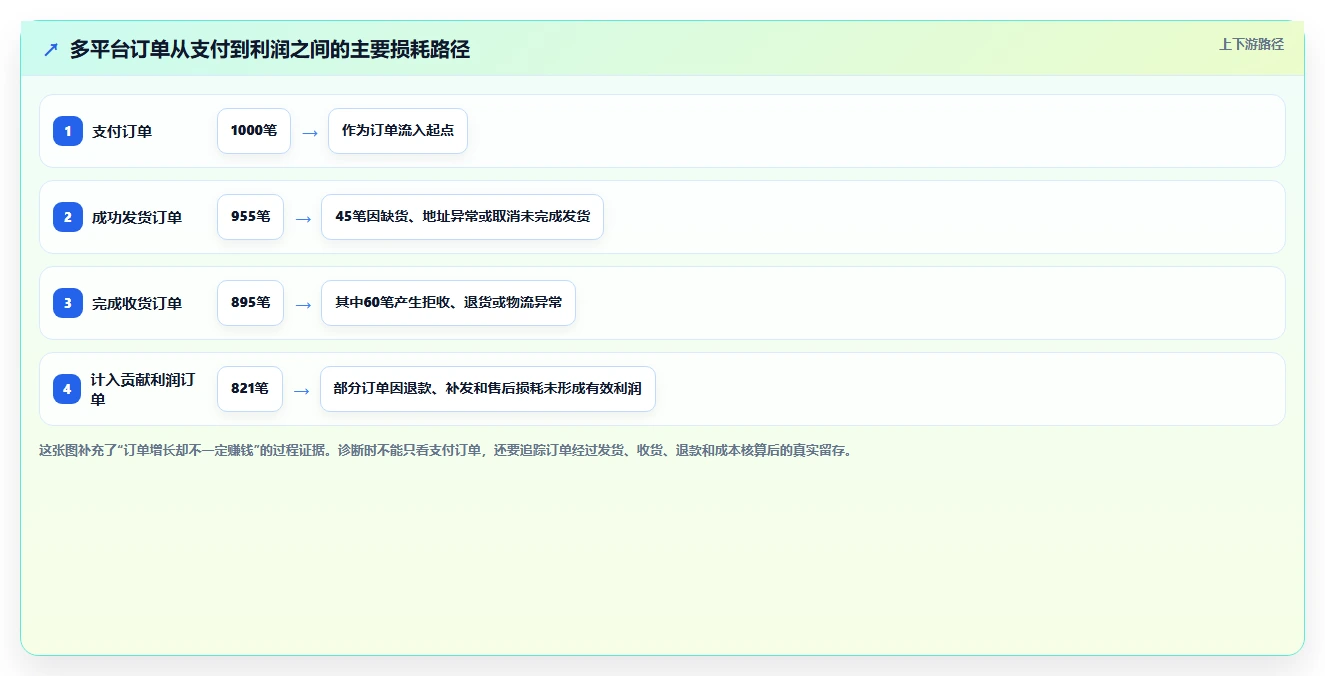The height and width of the screenshot is (676, 1325).
Task: Click step badge 4 for 计入贡献利润订单
Action: pyautogui.click(x=67, y=389)
